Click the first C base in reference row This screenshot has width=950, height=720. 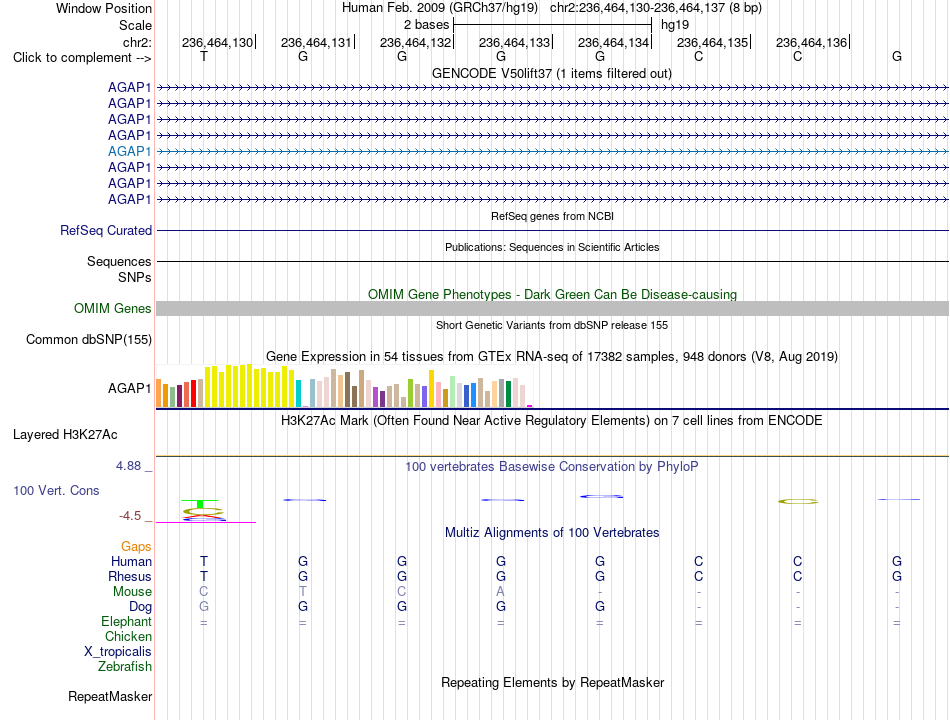tap(699, 56)
